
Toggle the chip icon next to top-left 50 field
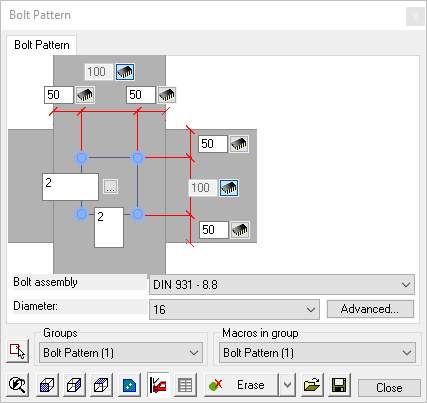pos(85,95)
